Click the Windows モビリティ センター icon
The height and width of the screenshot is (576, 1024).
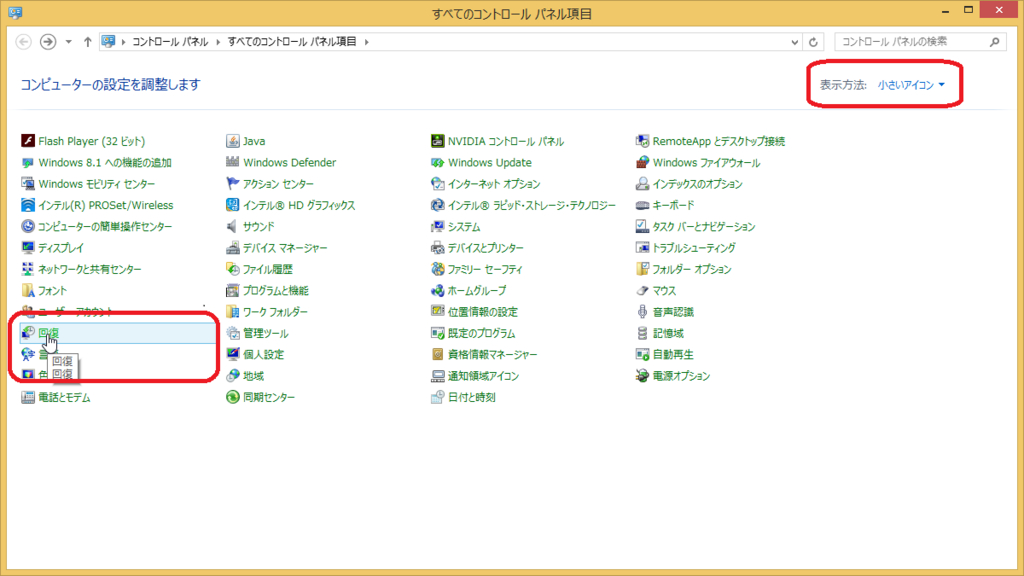(27, 184)
